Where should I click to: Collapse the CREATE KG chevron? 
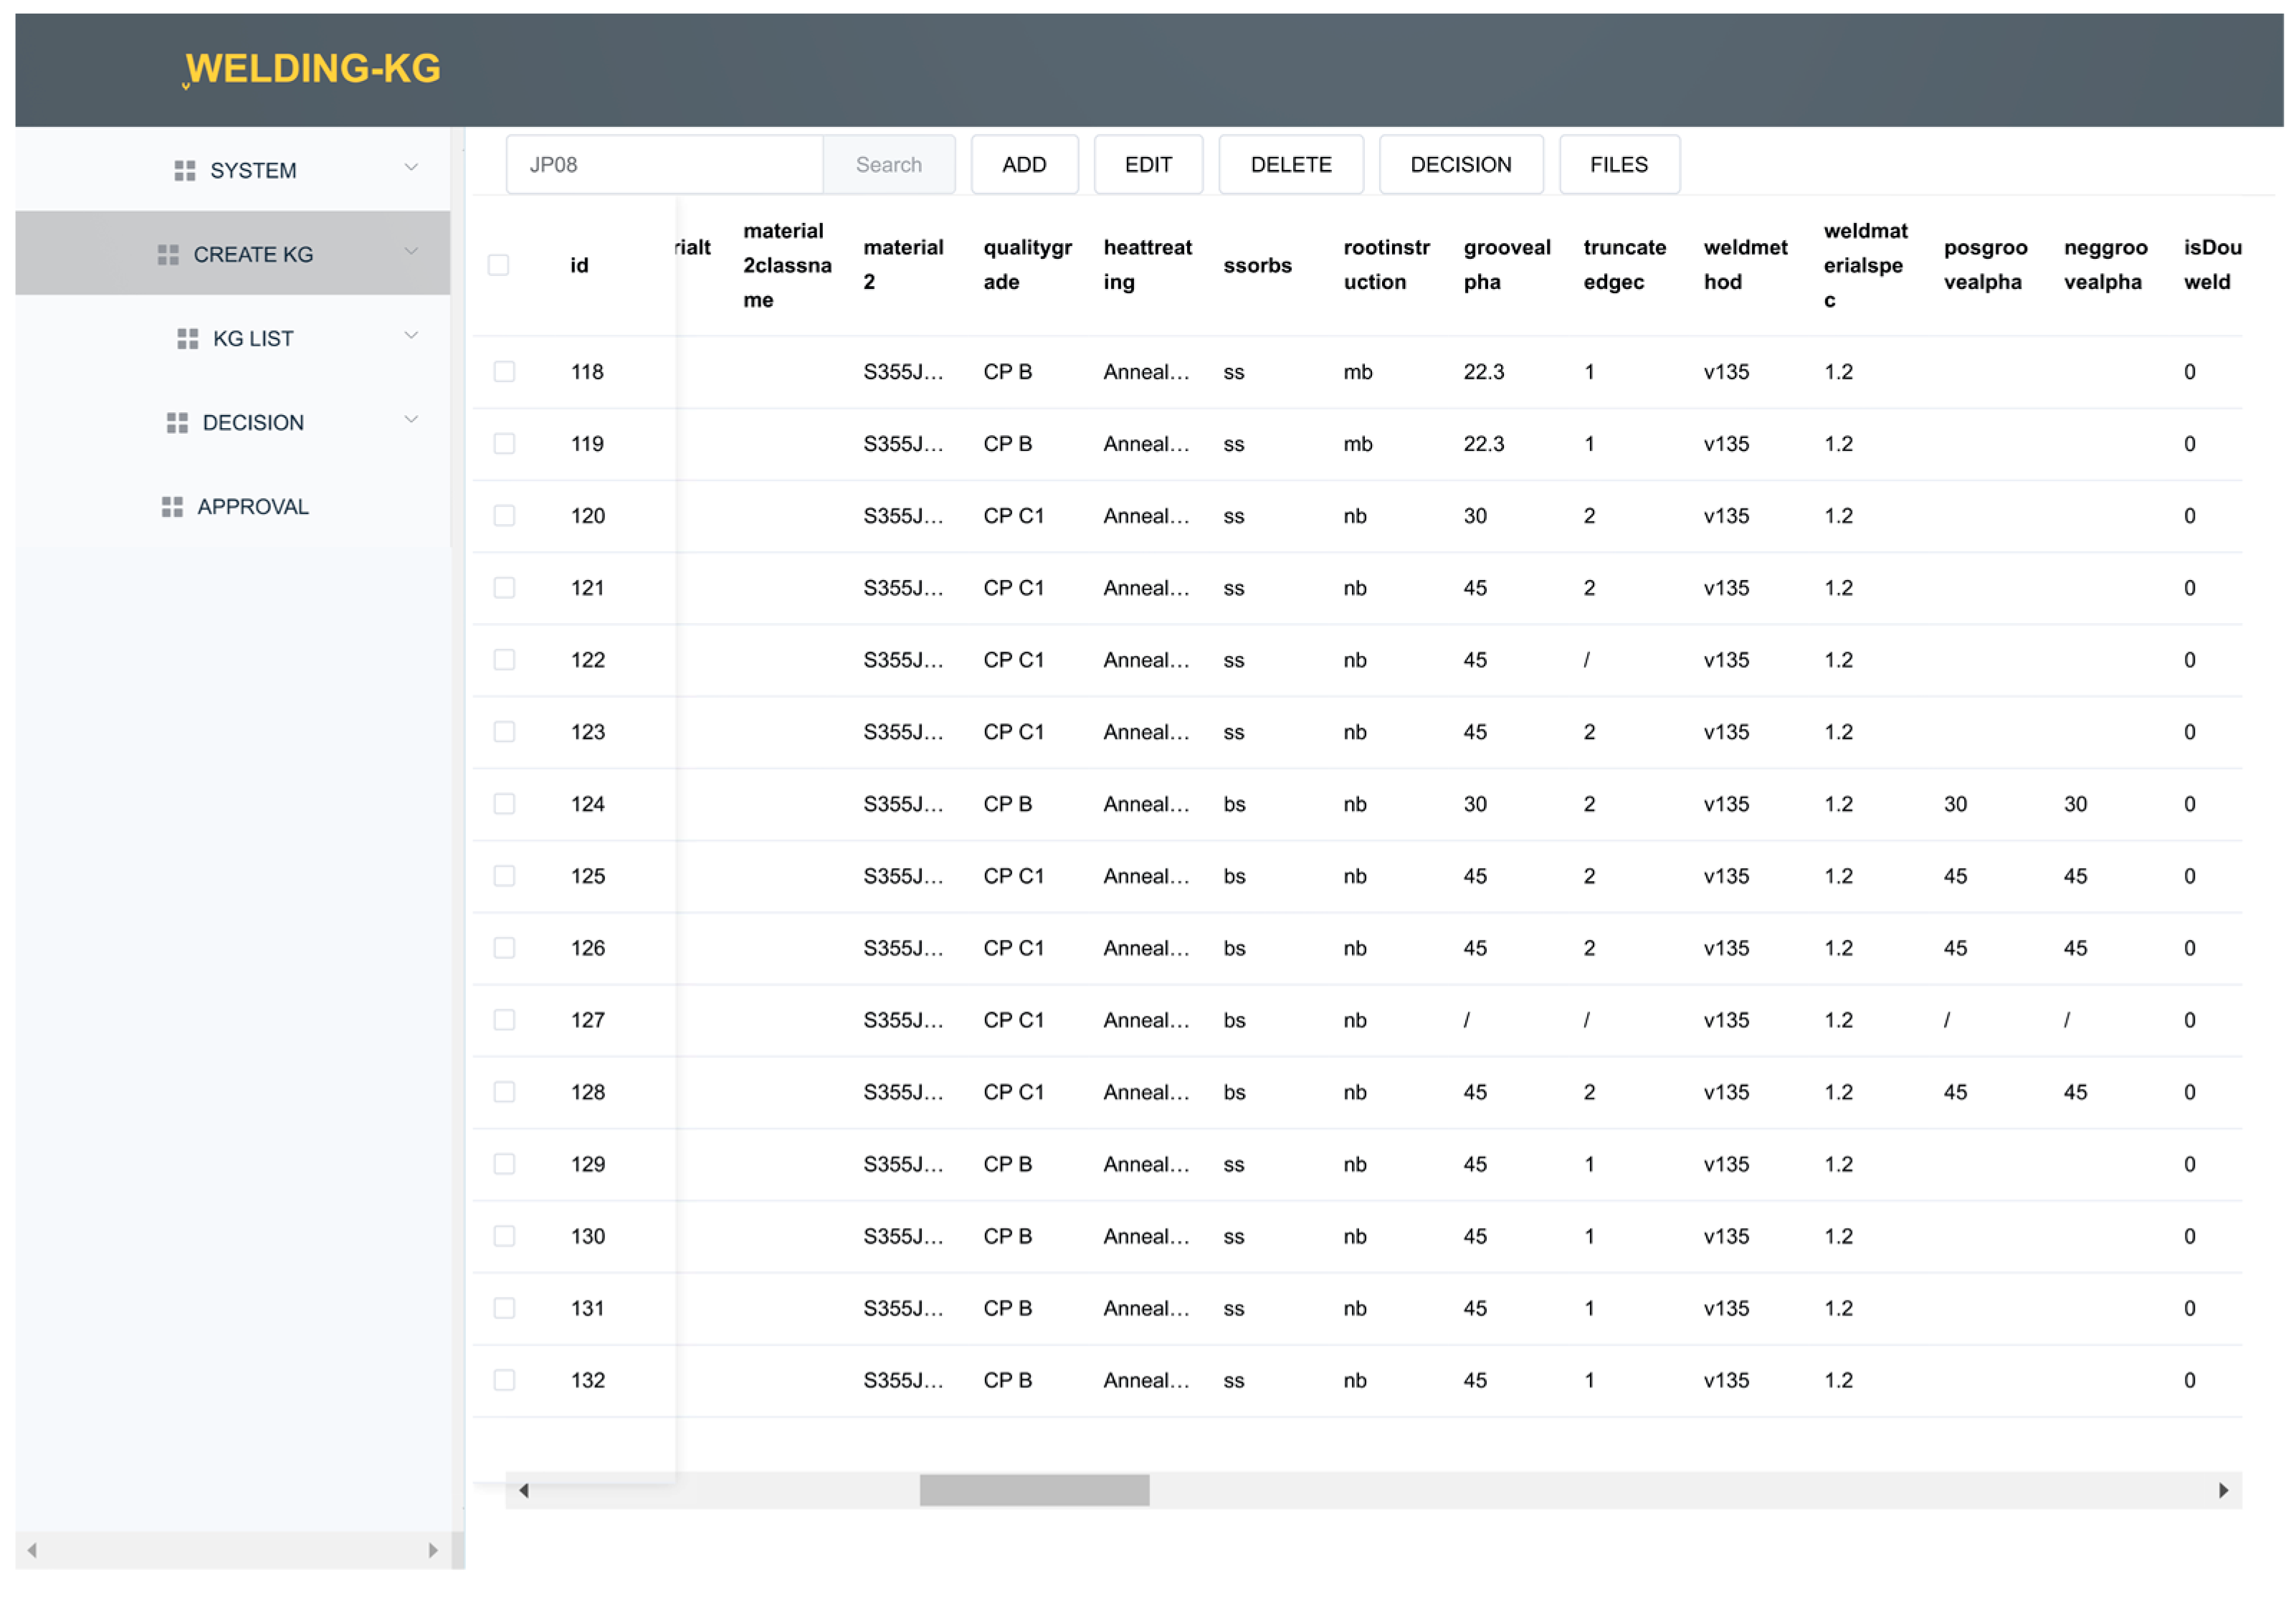click(x=411, y=251)
